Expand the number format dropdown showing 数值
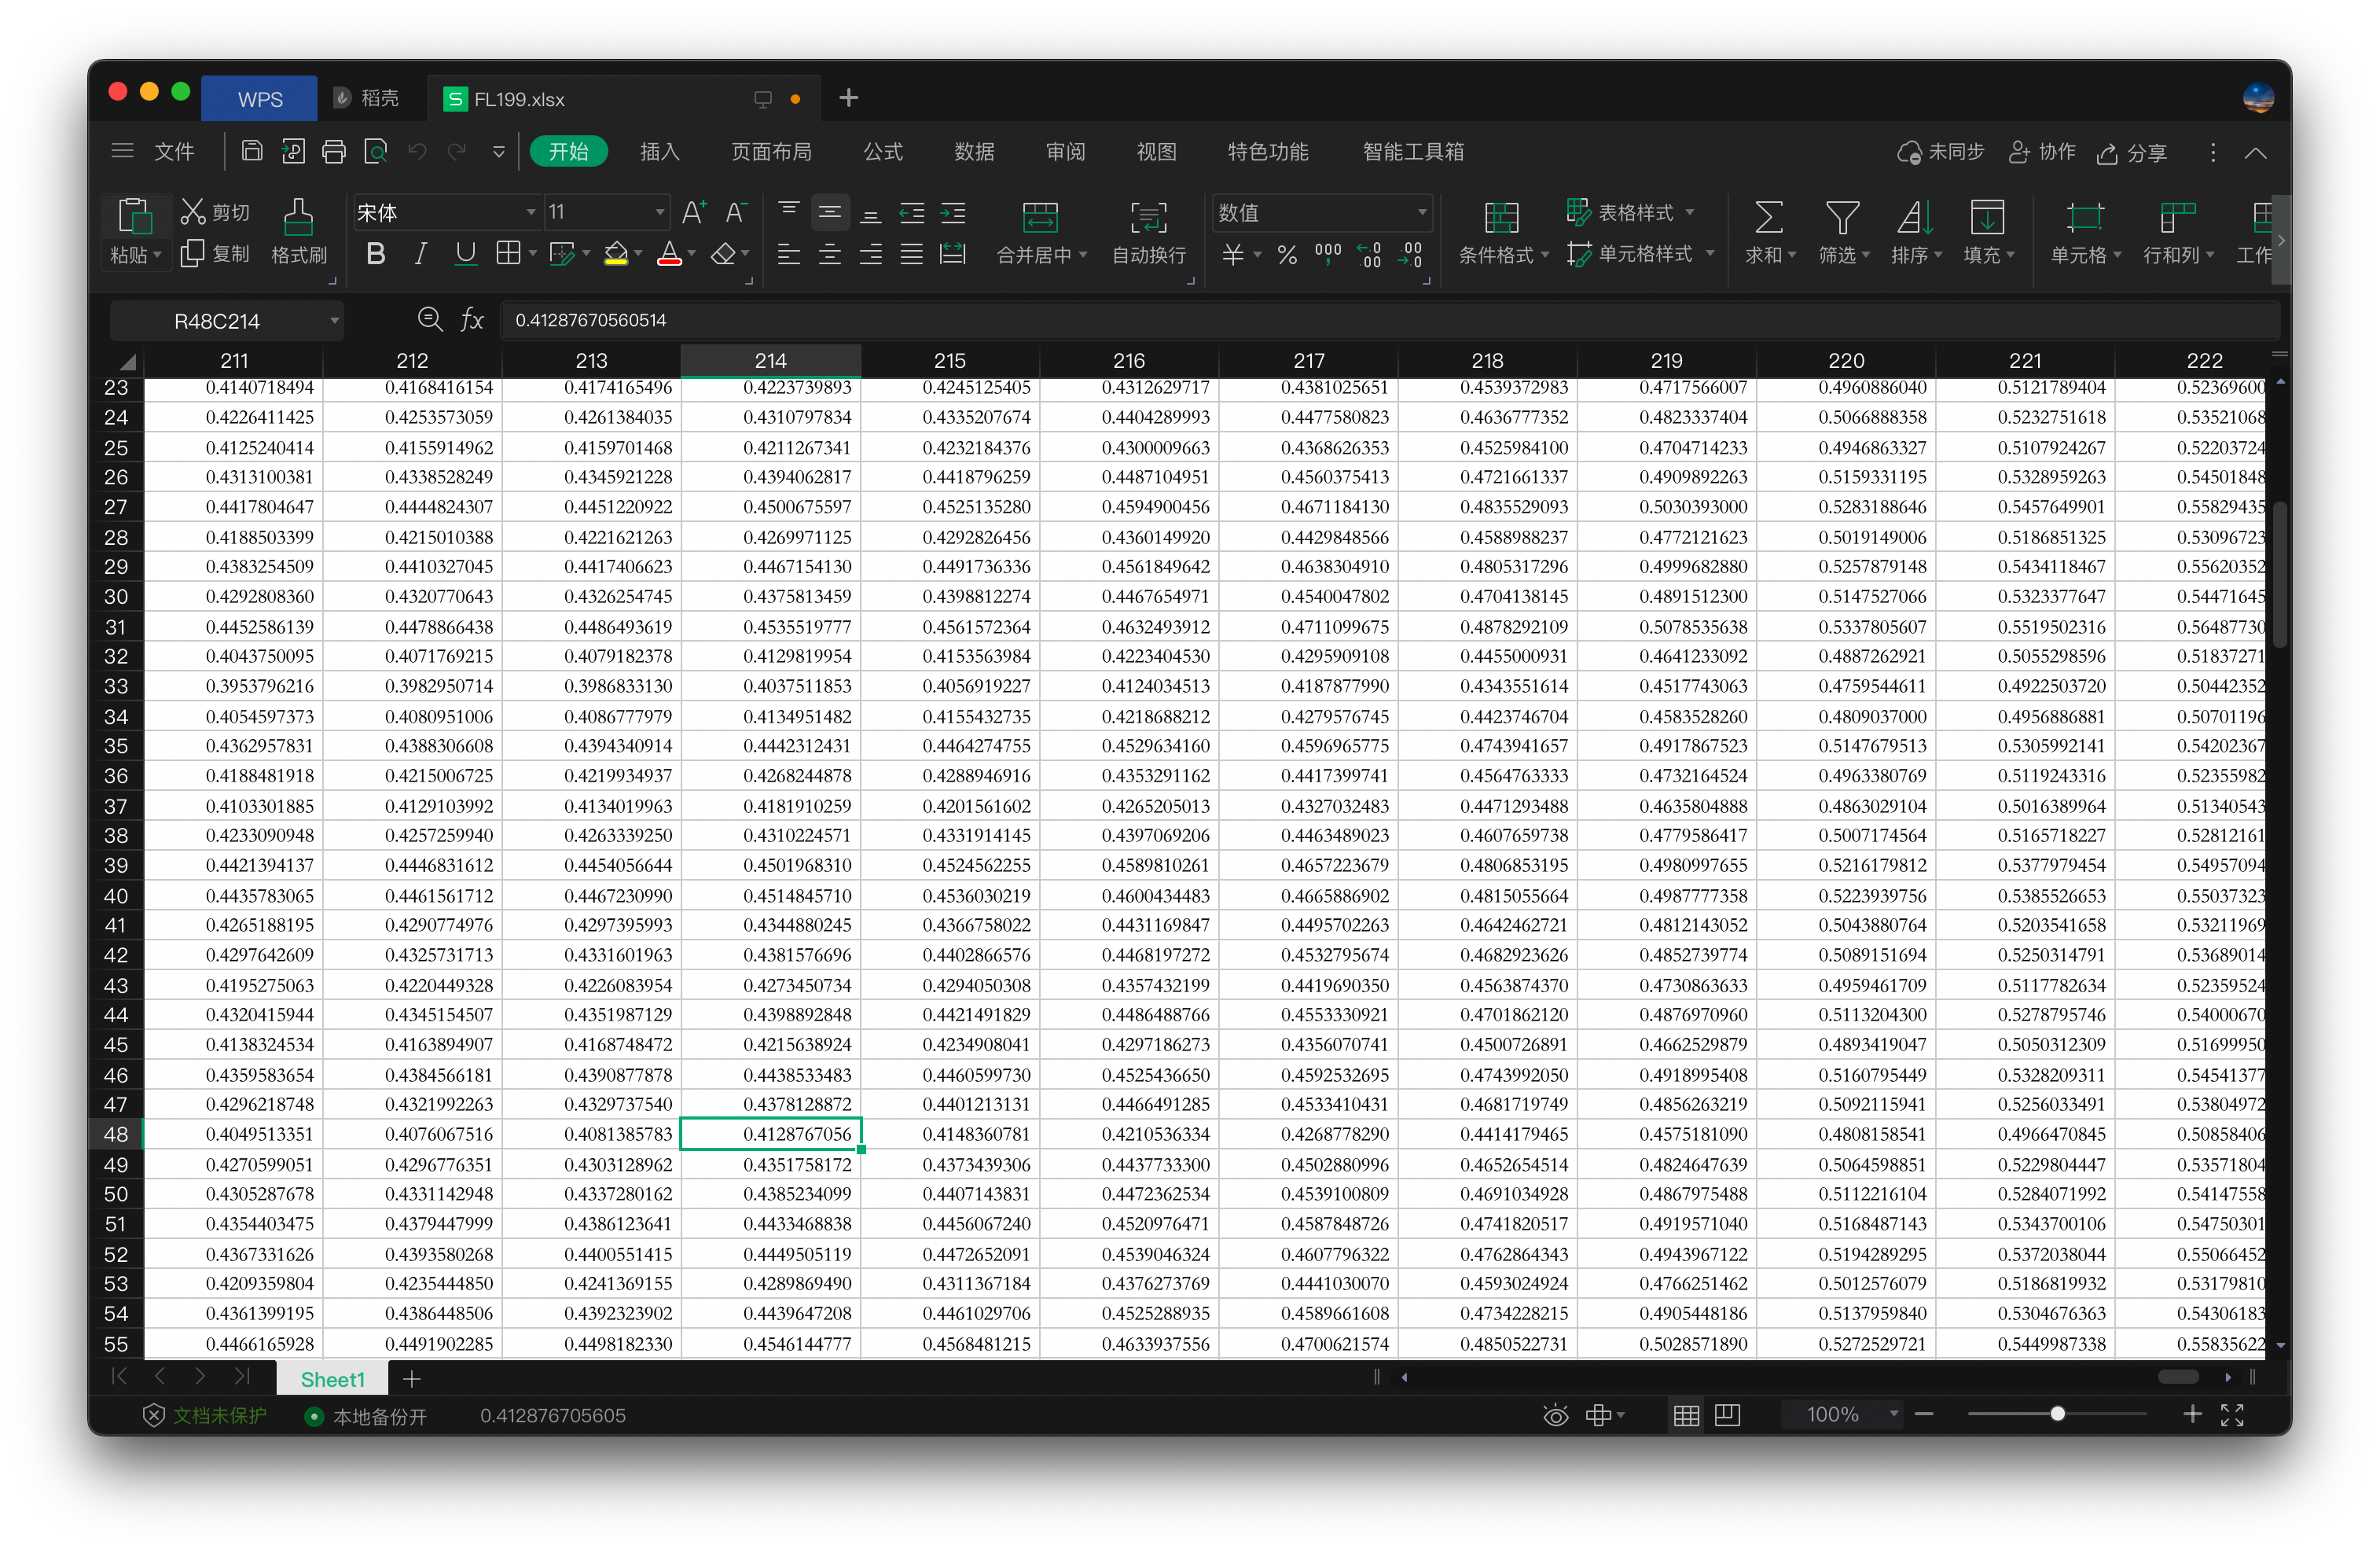Image resolution: width=2380 pixels, height=1552 pixels. 1421,212
